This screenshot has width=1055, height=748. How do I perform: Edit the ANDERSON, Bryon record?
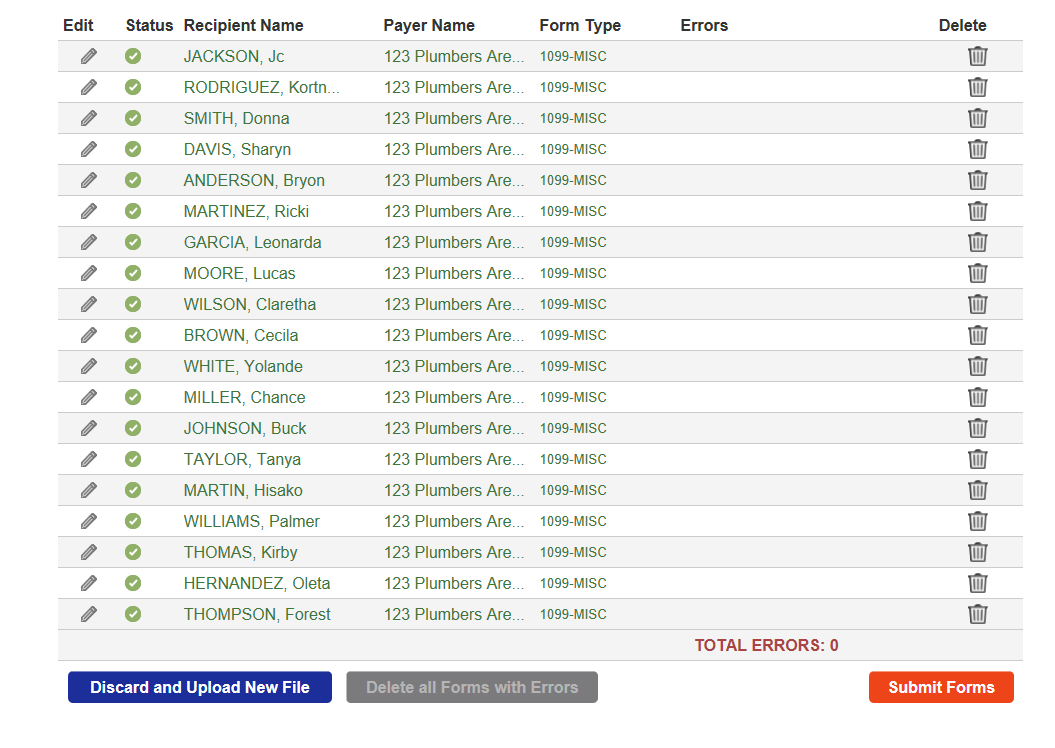tap(89, 180)
